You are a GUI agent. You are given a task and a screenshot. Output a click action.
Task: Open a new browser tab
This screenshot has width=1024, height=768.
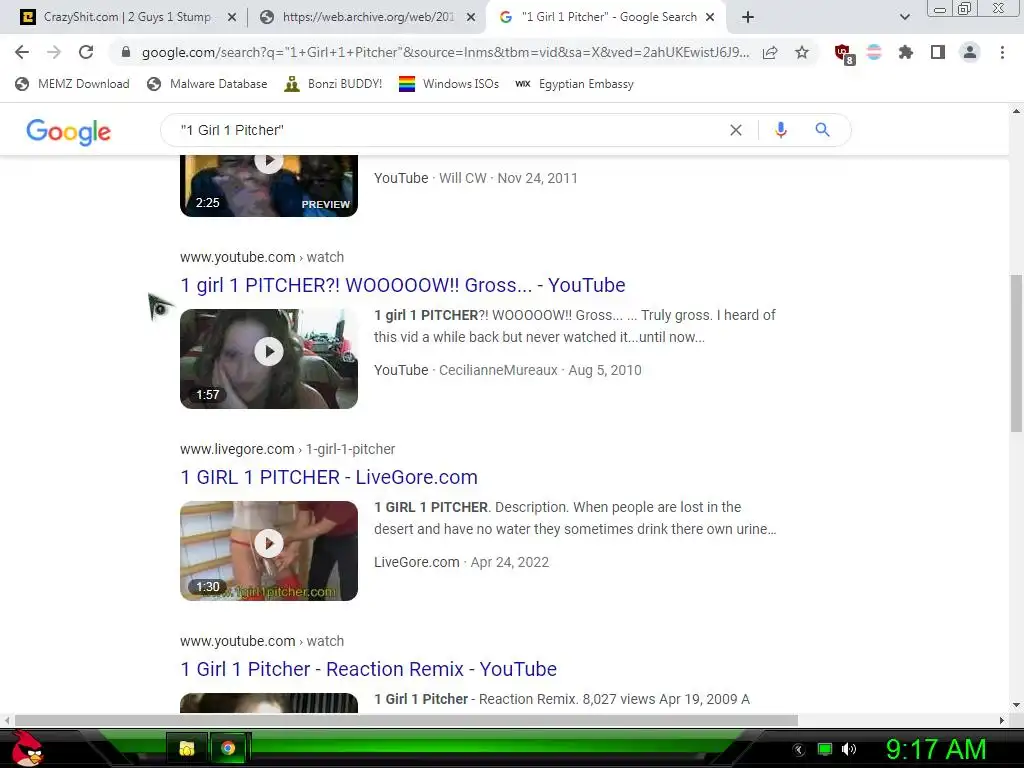point(748,17)
